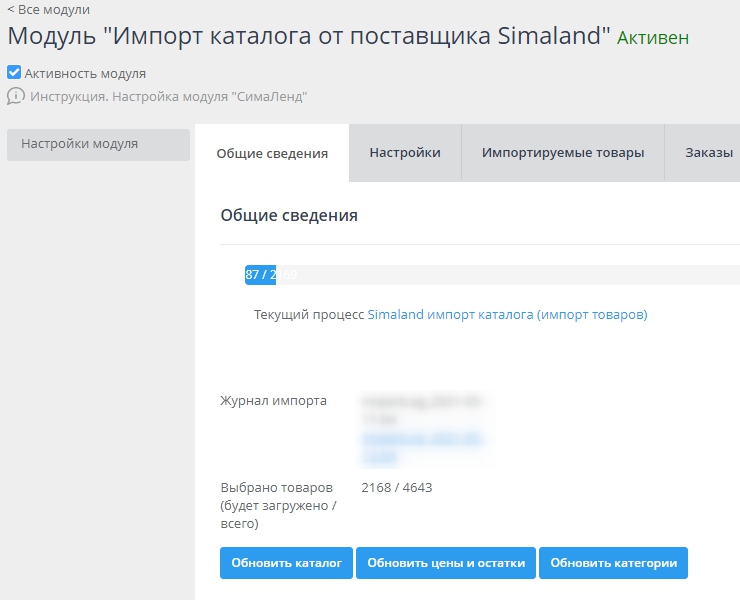Image resolution: width=740 pixels, height=600 pixels.
Task: Click the green Активен status label
Action: tap(652, 38)
